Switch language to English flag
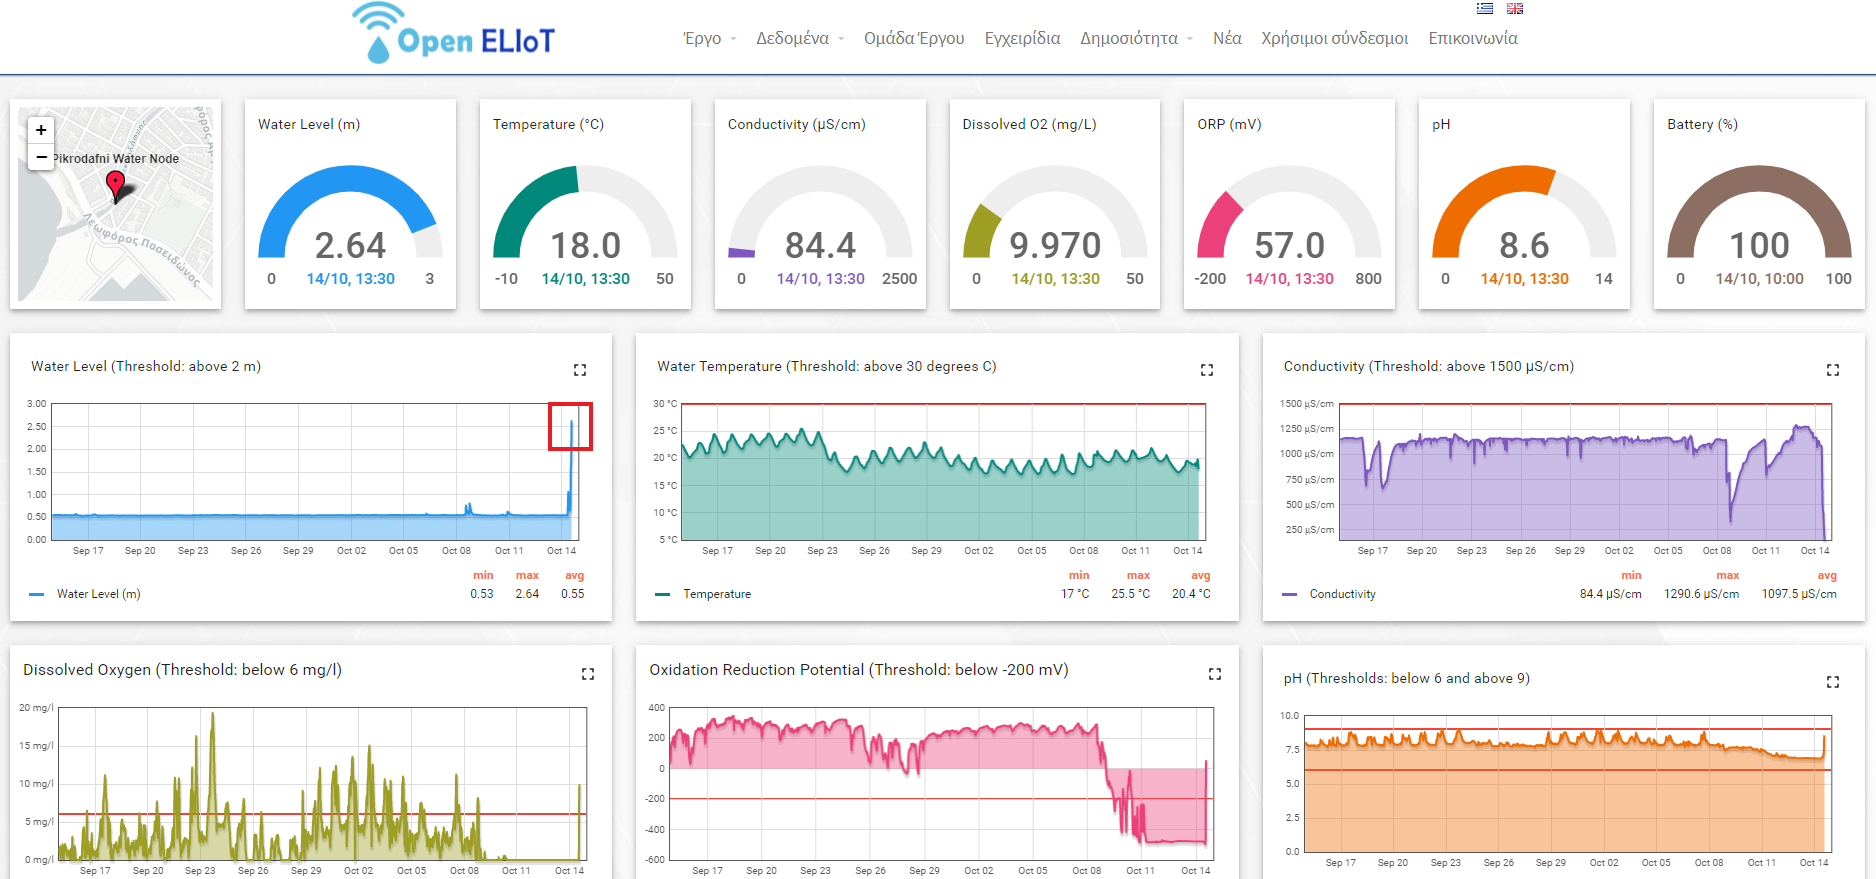The image size is (1876, 879). pos(1515,8)
